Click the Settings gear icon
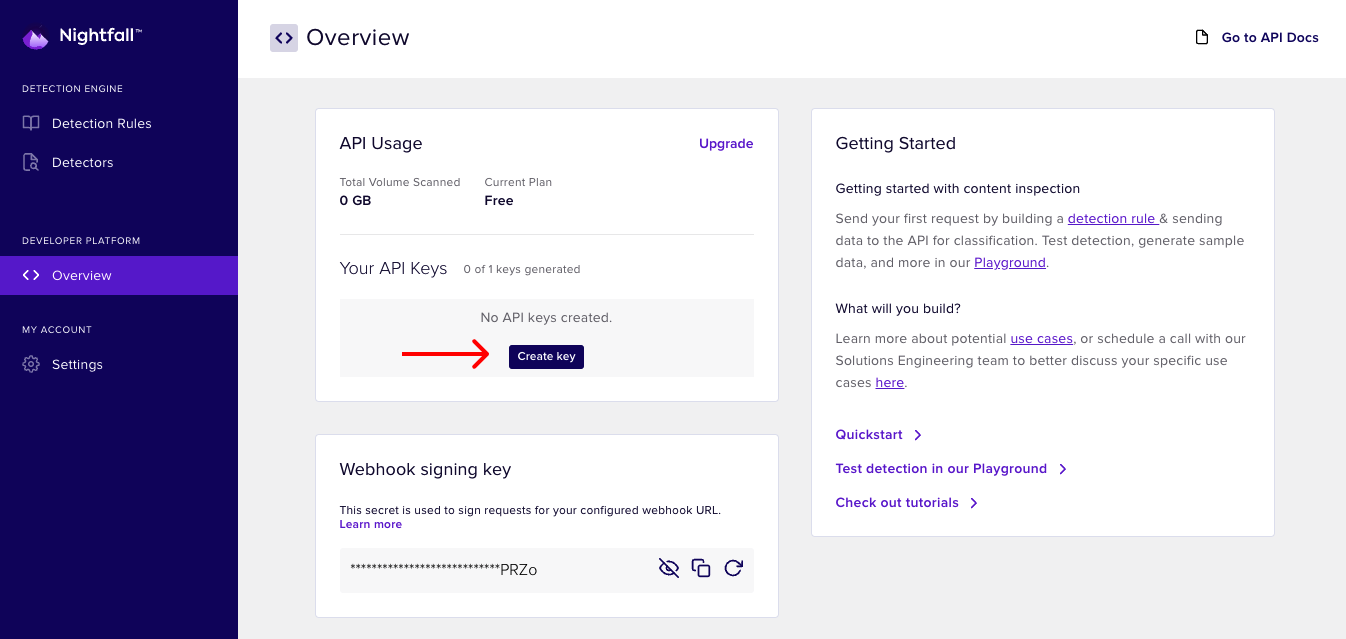1346x639 pixels. (31, 364)
